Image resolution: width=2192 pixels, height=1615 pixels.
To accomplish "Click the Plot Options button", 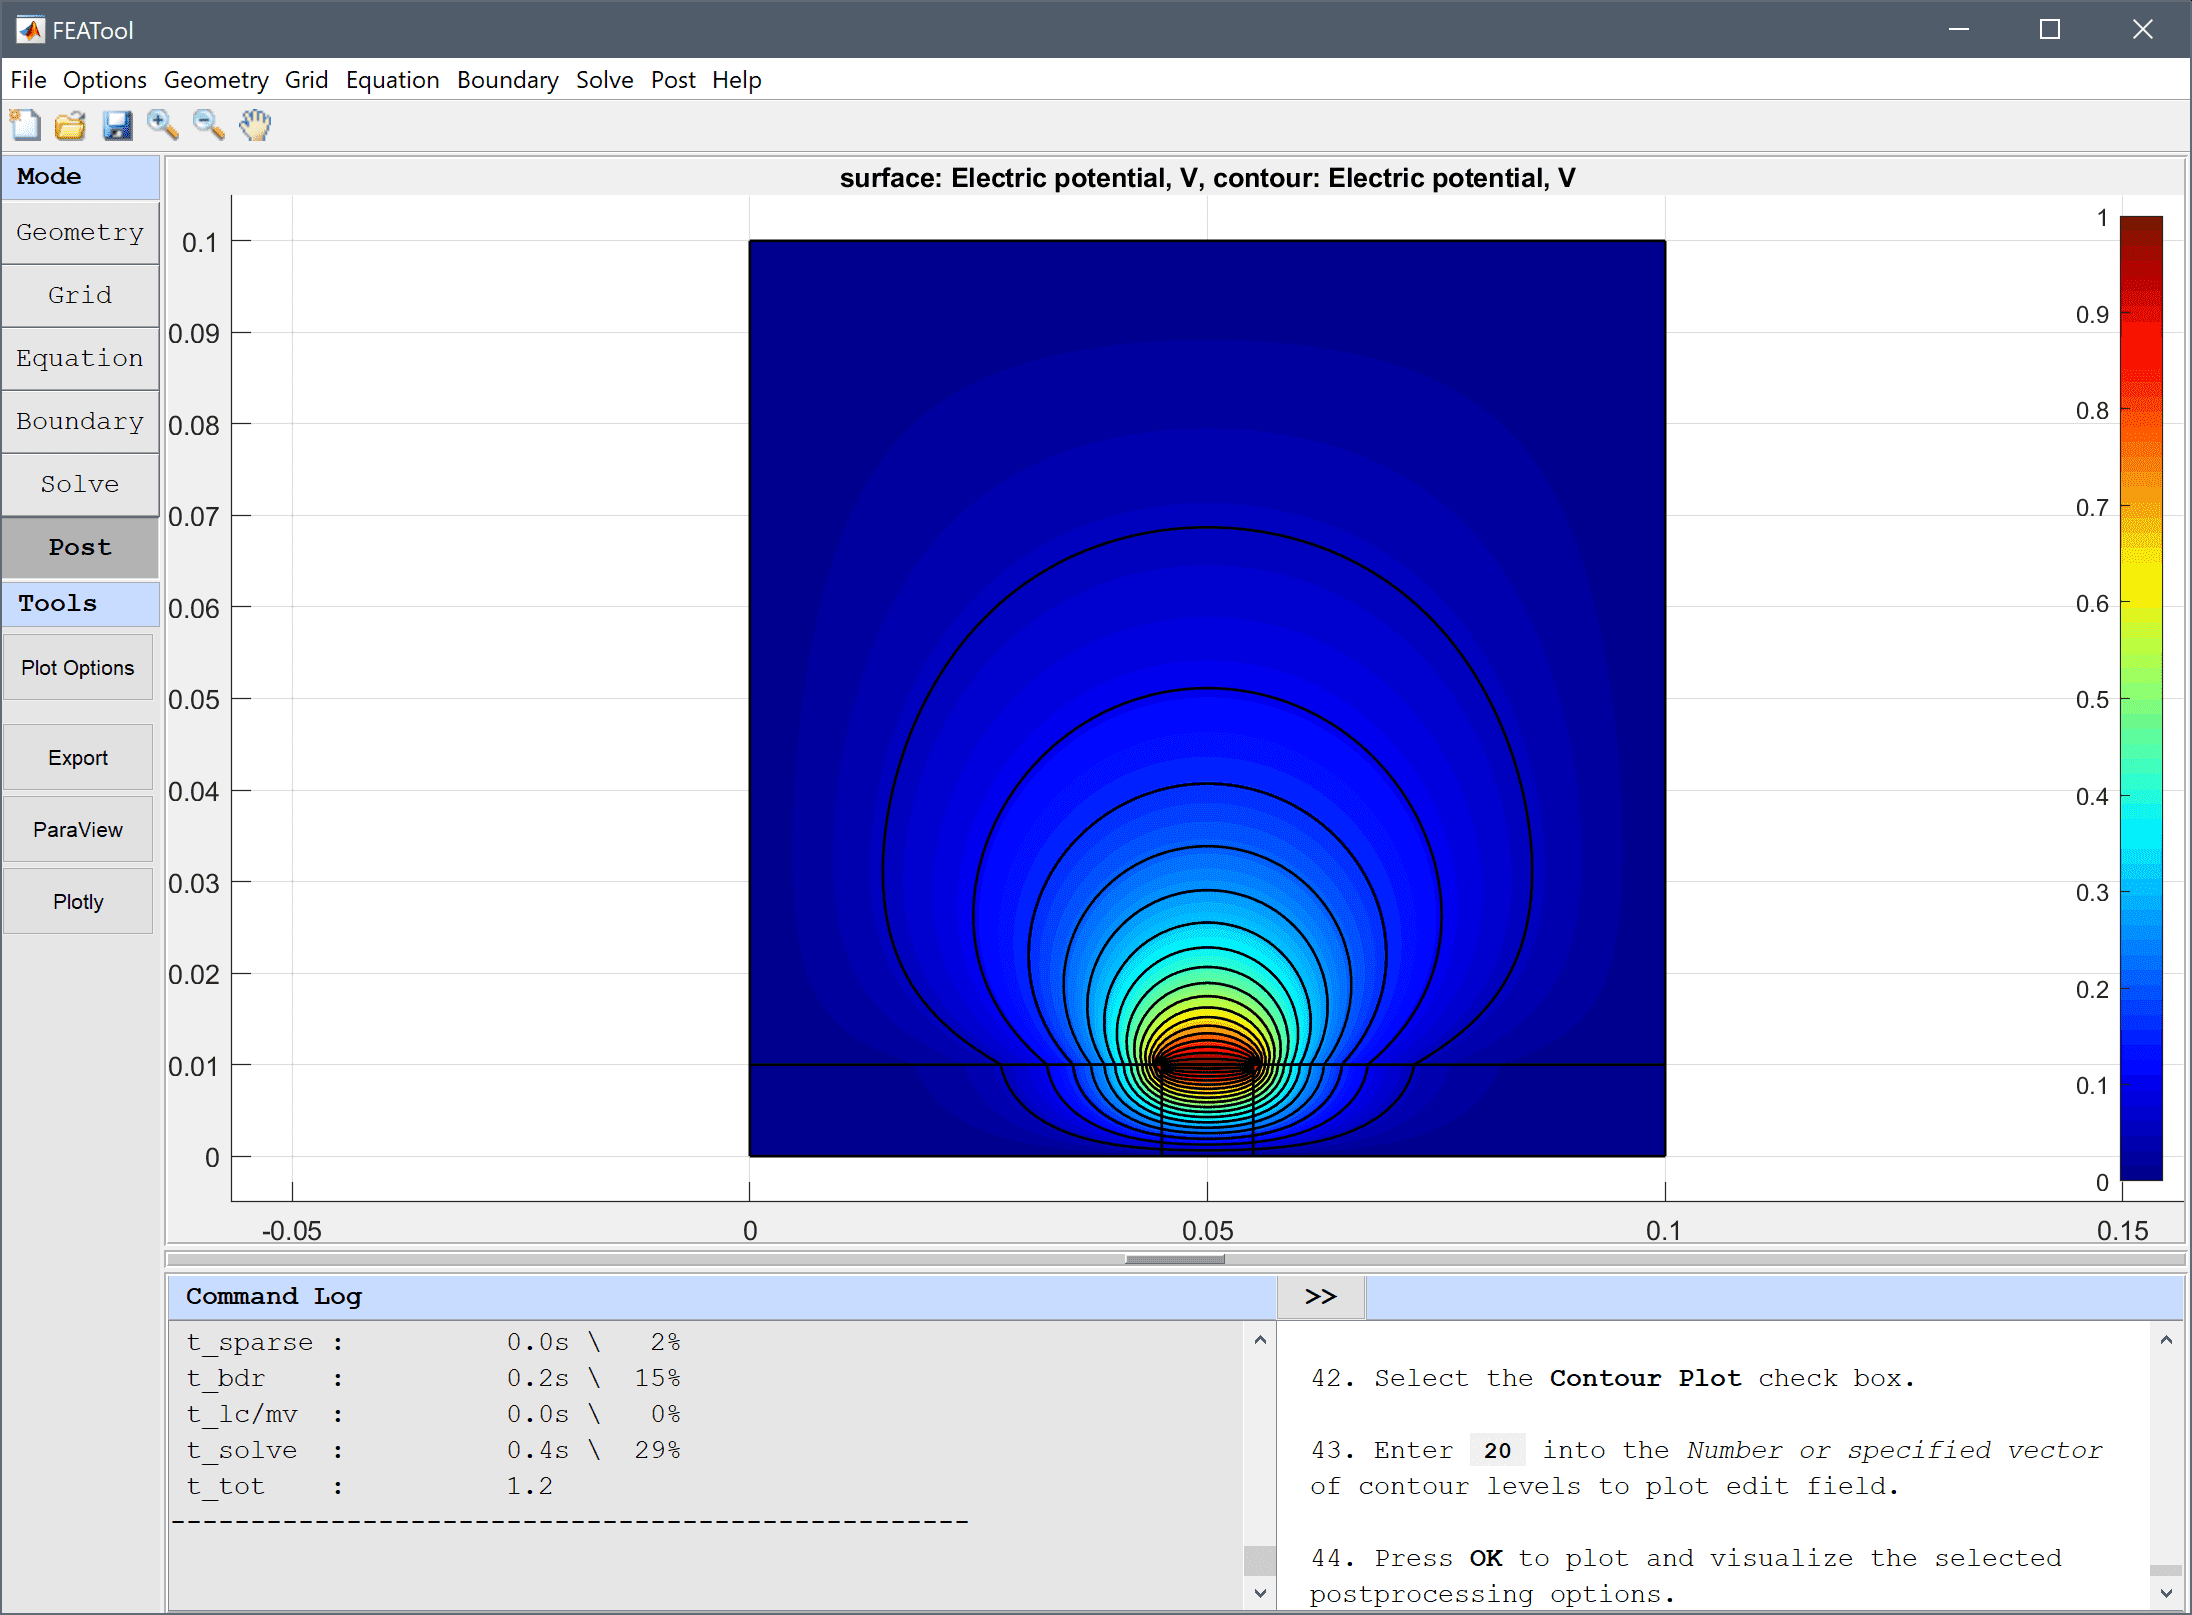I will (80, 665).
